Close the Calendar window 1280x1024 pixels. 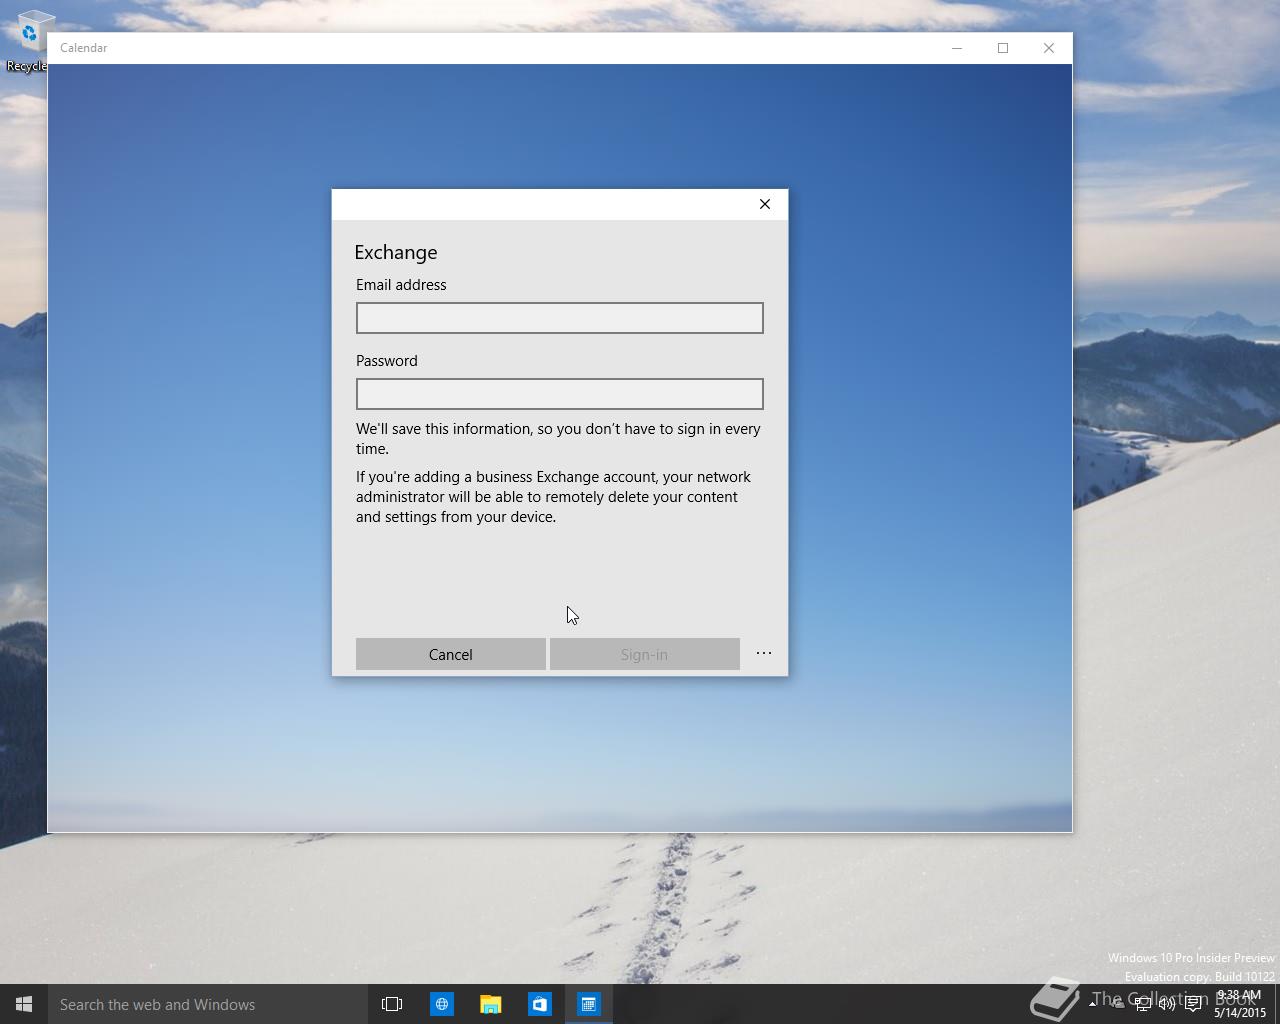[x=1049, y=48]
